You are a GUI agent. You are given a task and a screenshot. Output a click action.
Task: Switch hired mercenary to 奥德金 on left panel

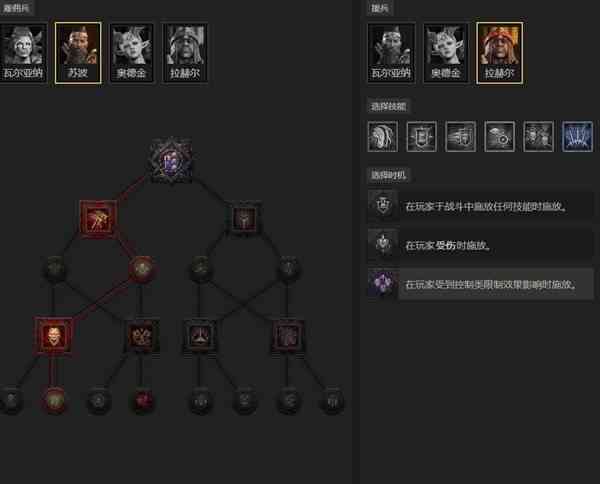(x=132, y=53)
